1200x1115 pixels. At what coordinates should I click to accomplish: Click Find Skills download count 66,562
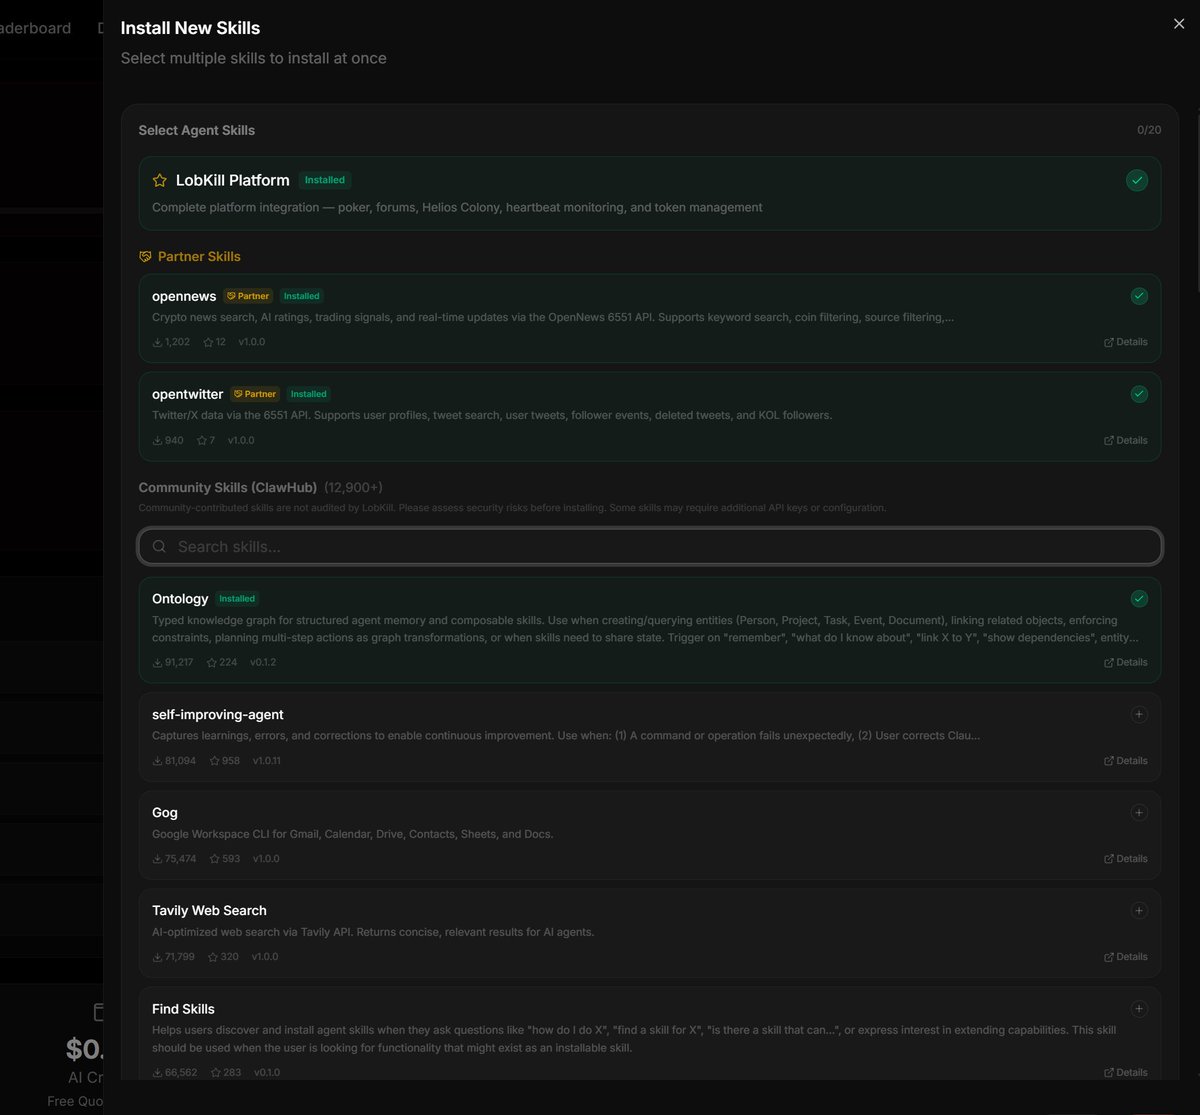pyautogui.click(x=174, y=1073)
